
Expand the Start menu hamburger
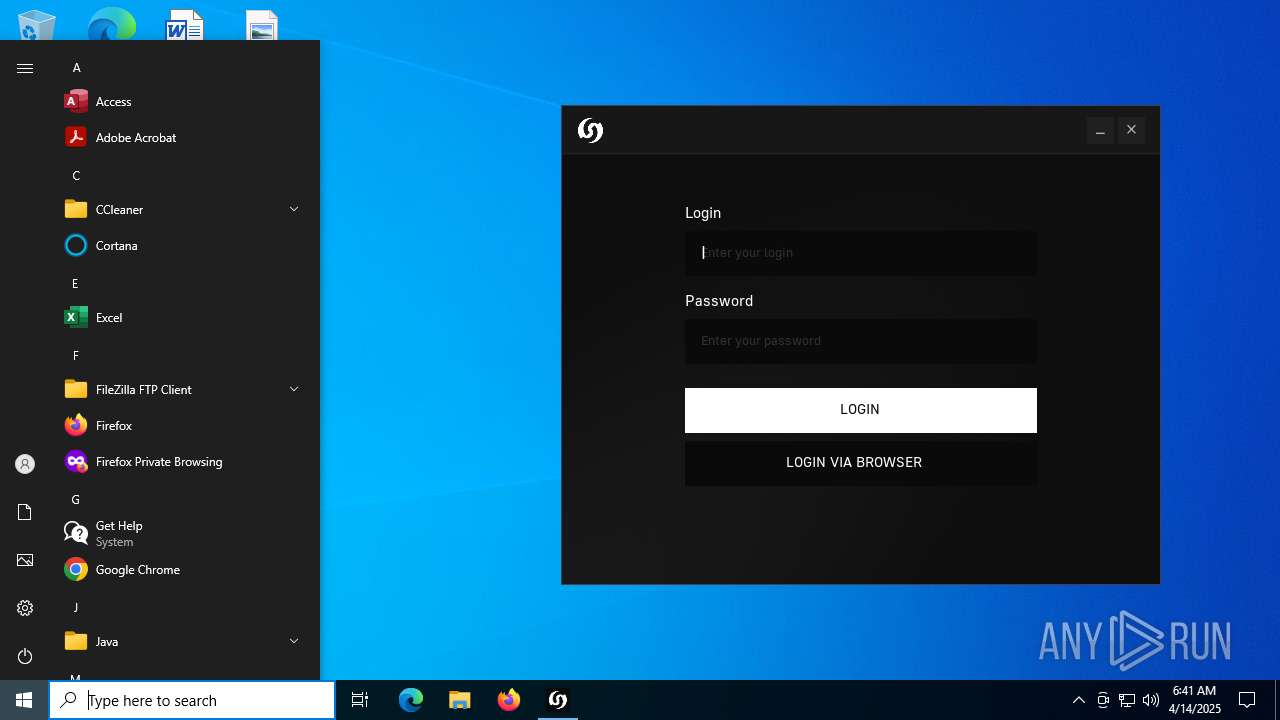[25, 68]
